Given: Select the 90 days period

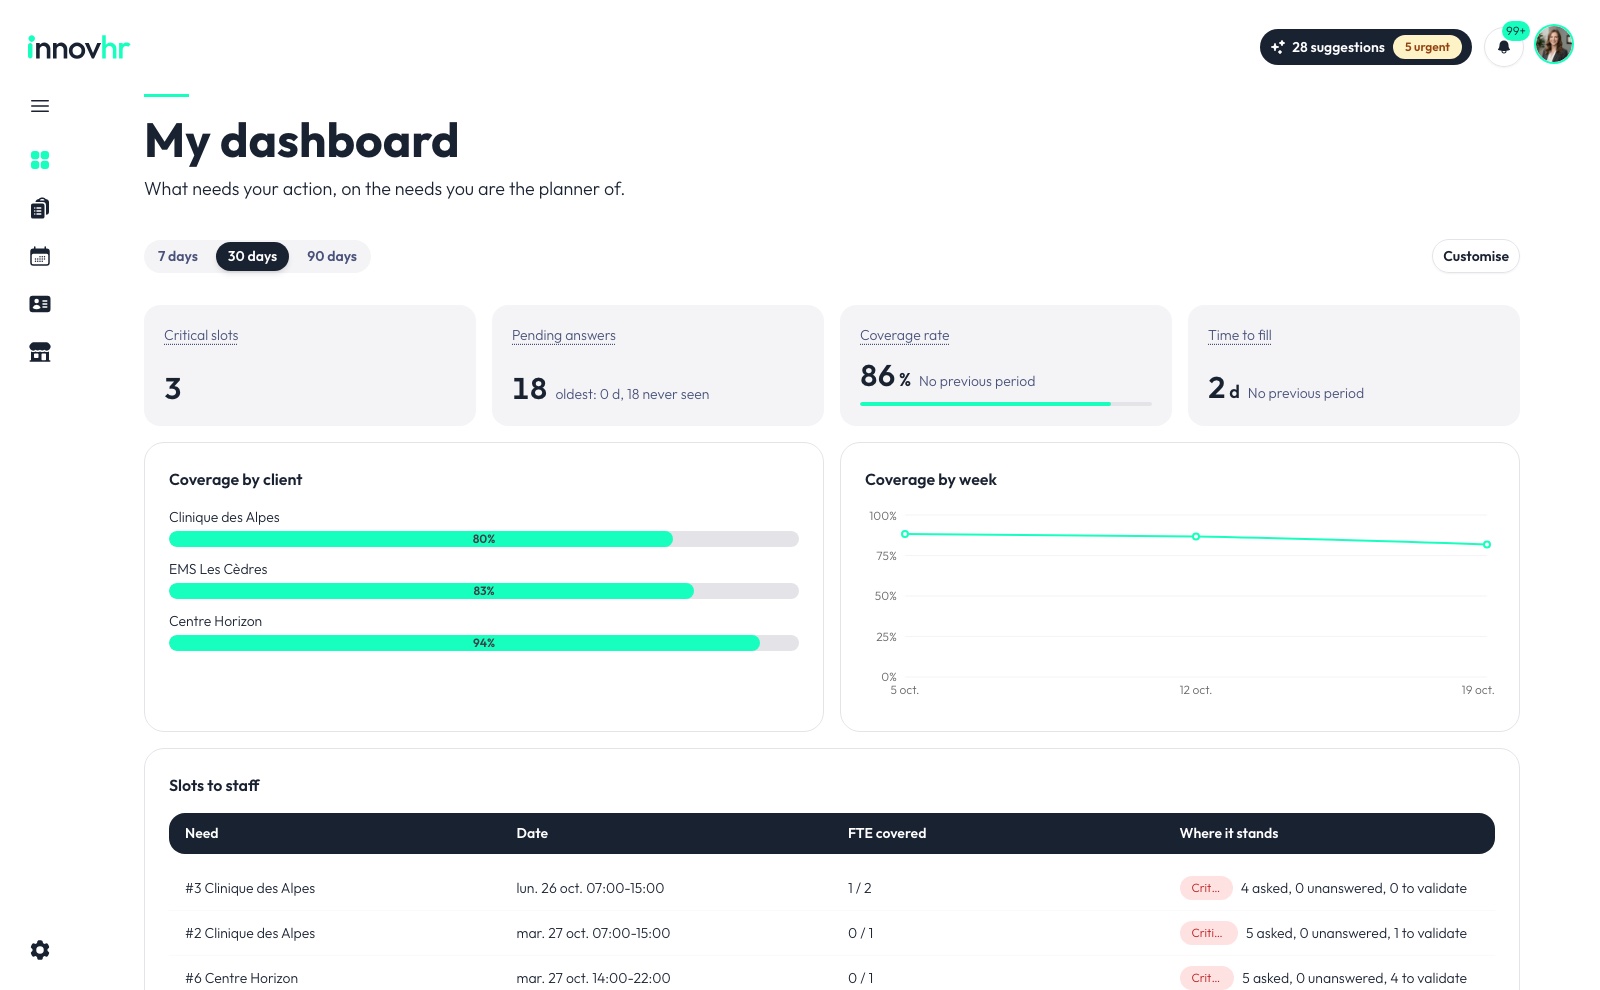Looking at the screenshot, I should pos(332,256).
